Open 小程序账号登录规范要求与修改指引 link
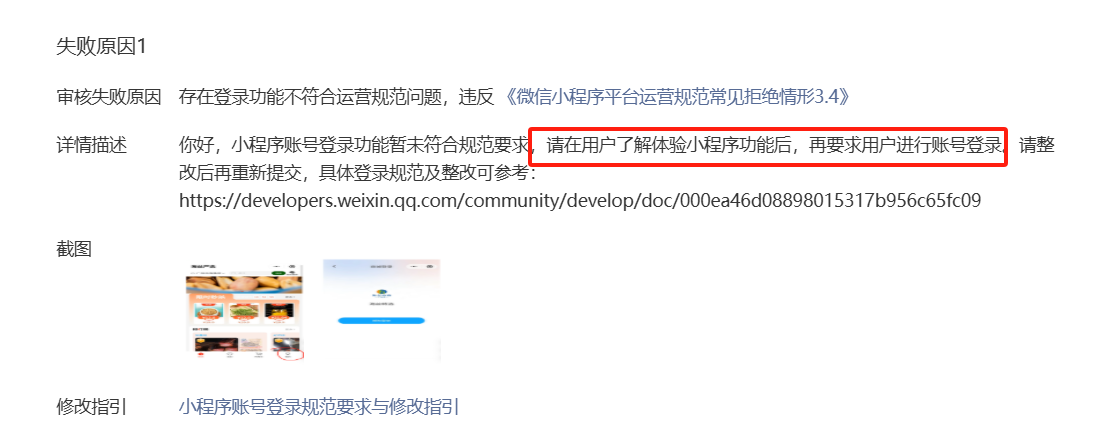 click(319, 407)
